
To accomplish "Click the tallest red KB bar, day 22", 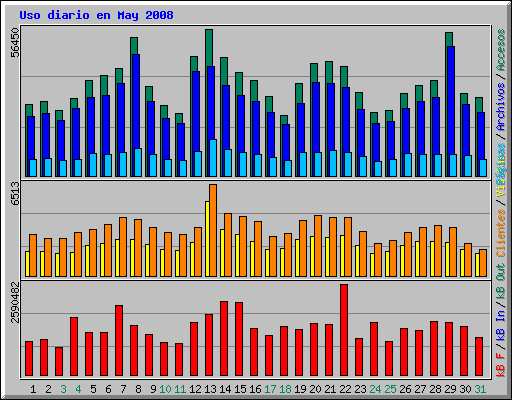I will point(344,330).
